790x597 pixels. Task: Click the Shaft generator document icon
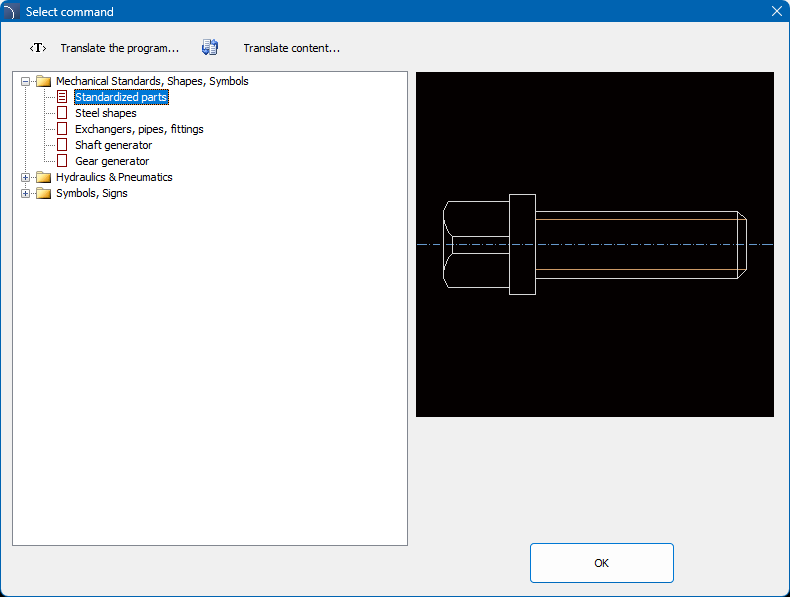click(62, 145)
